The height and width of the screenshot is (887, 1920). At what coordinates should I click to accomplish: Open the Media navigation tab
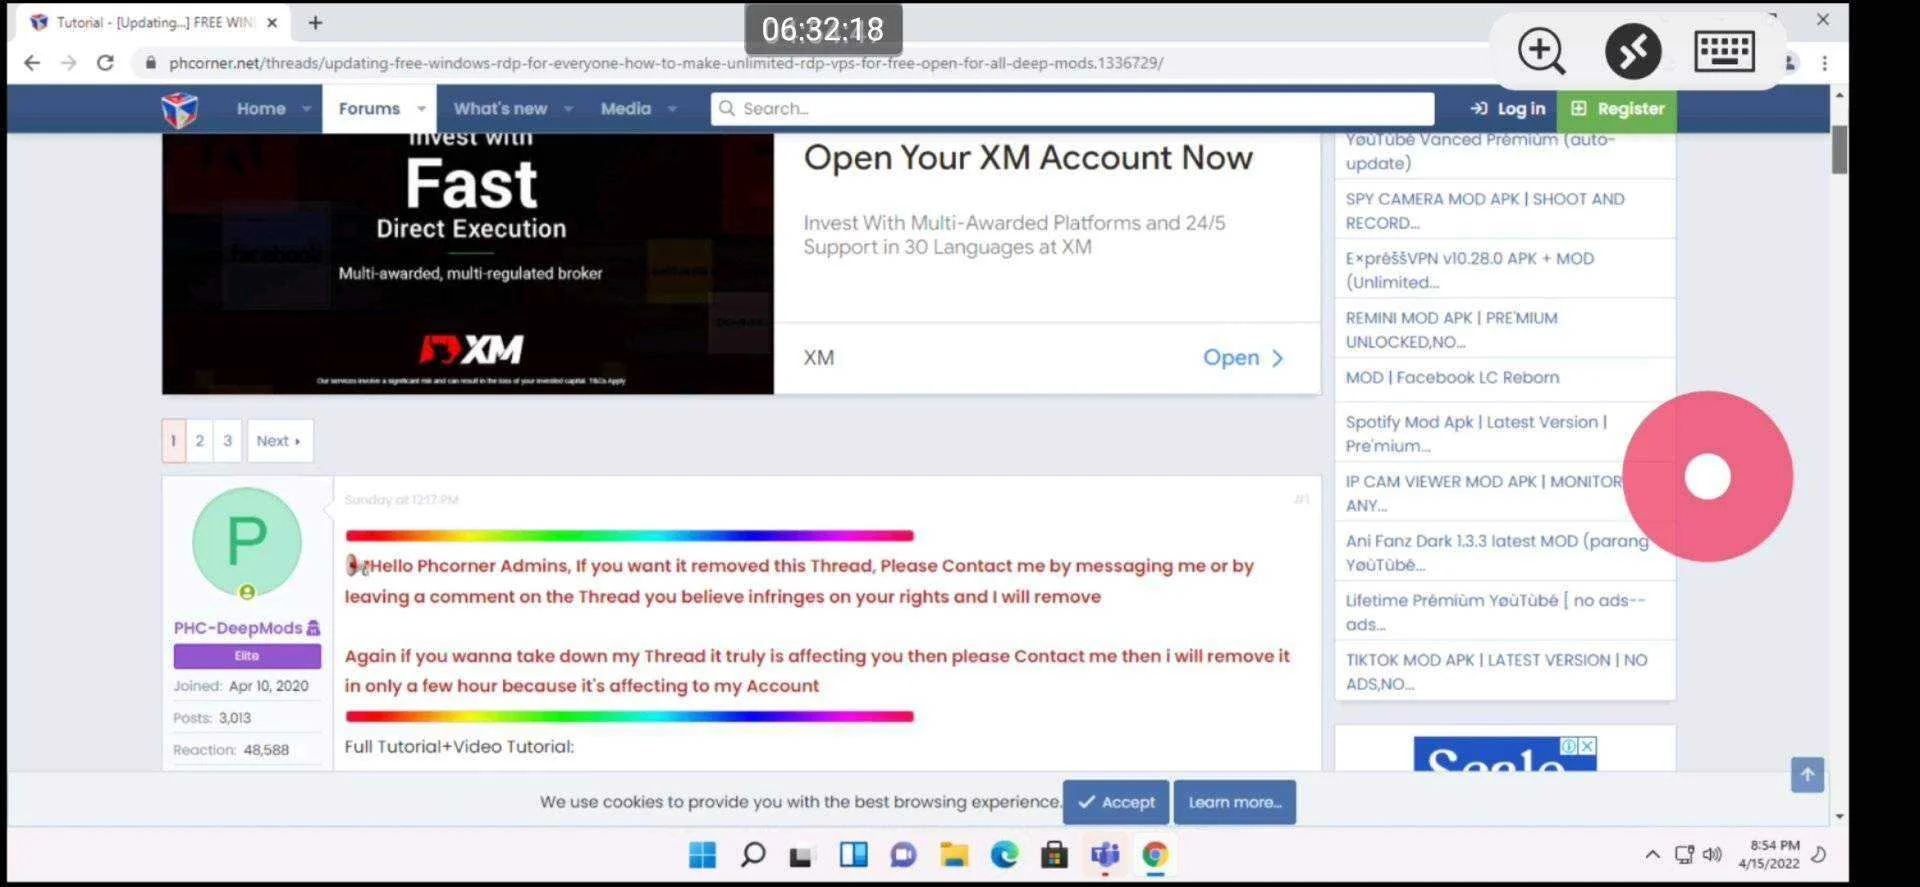(626, 109)
